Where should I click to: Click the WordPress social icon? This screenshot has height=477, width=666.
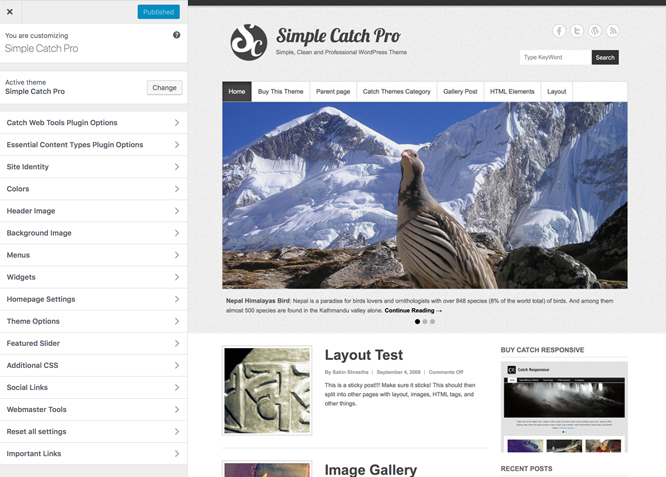coord(595,31)
